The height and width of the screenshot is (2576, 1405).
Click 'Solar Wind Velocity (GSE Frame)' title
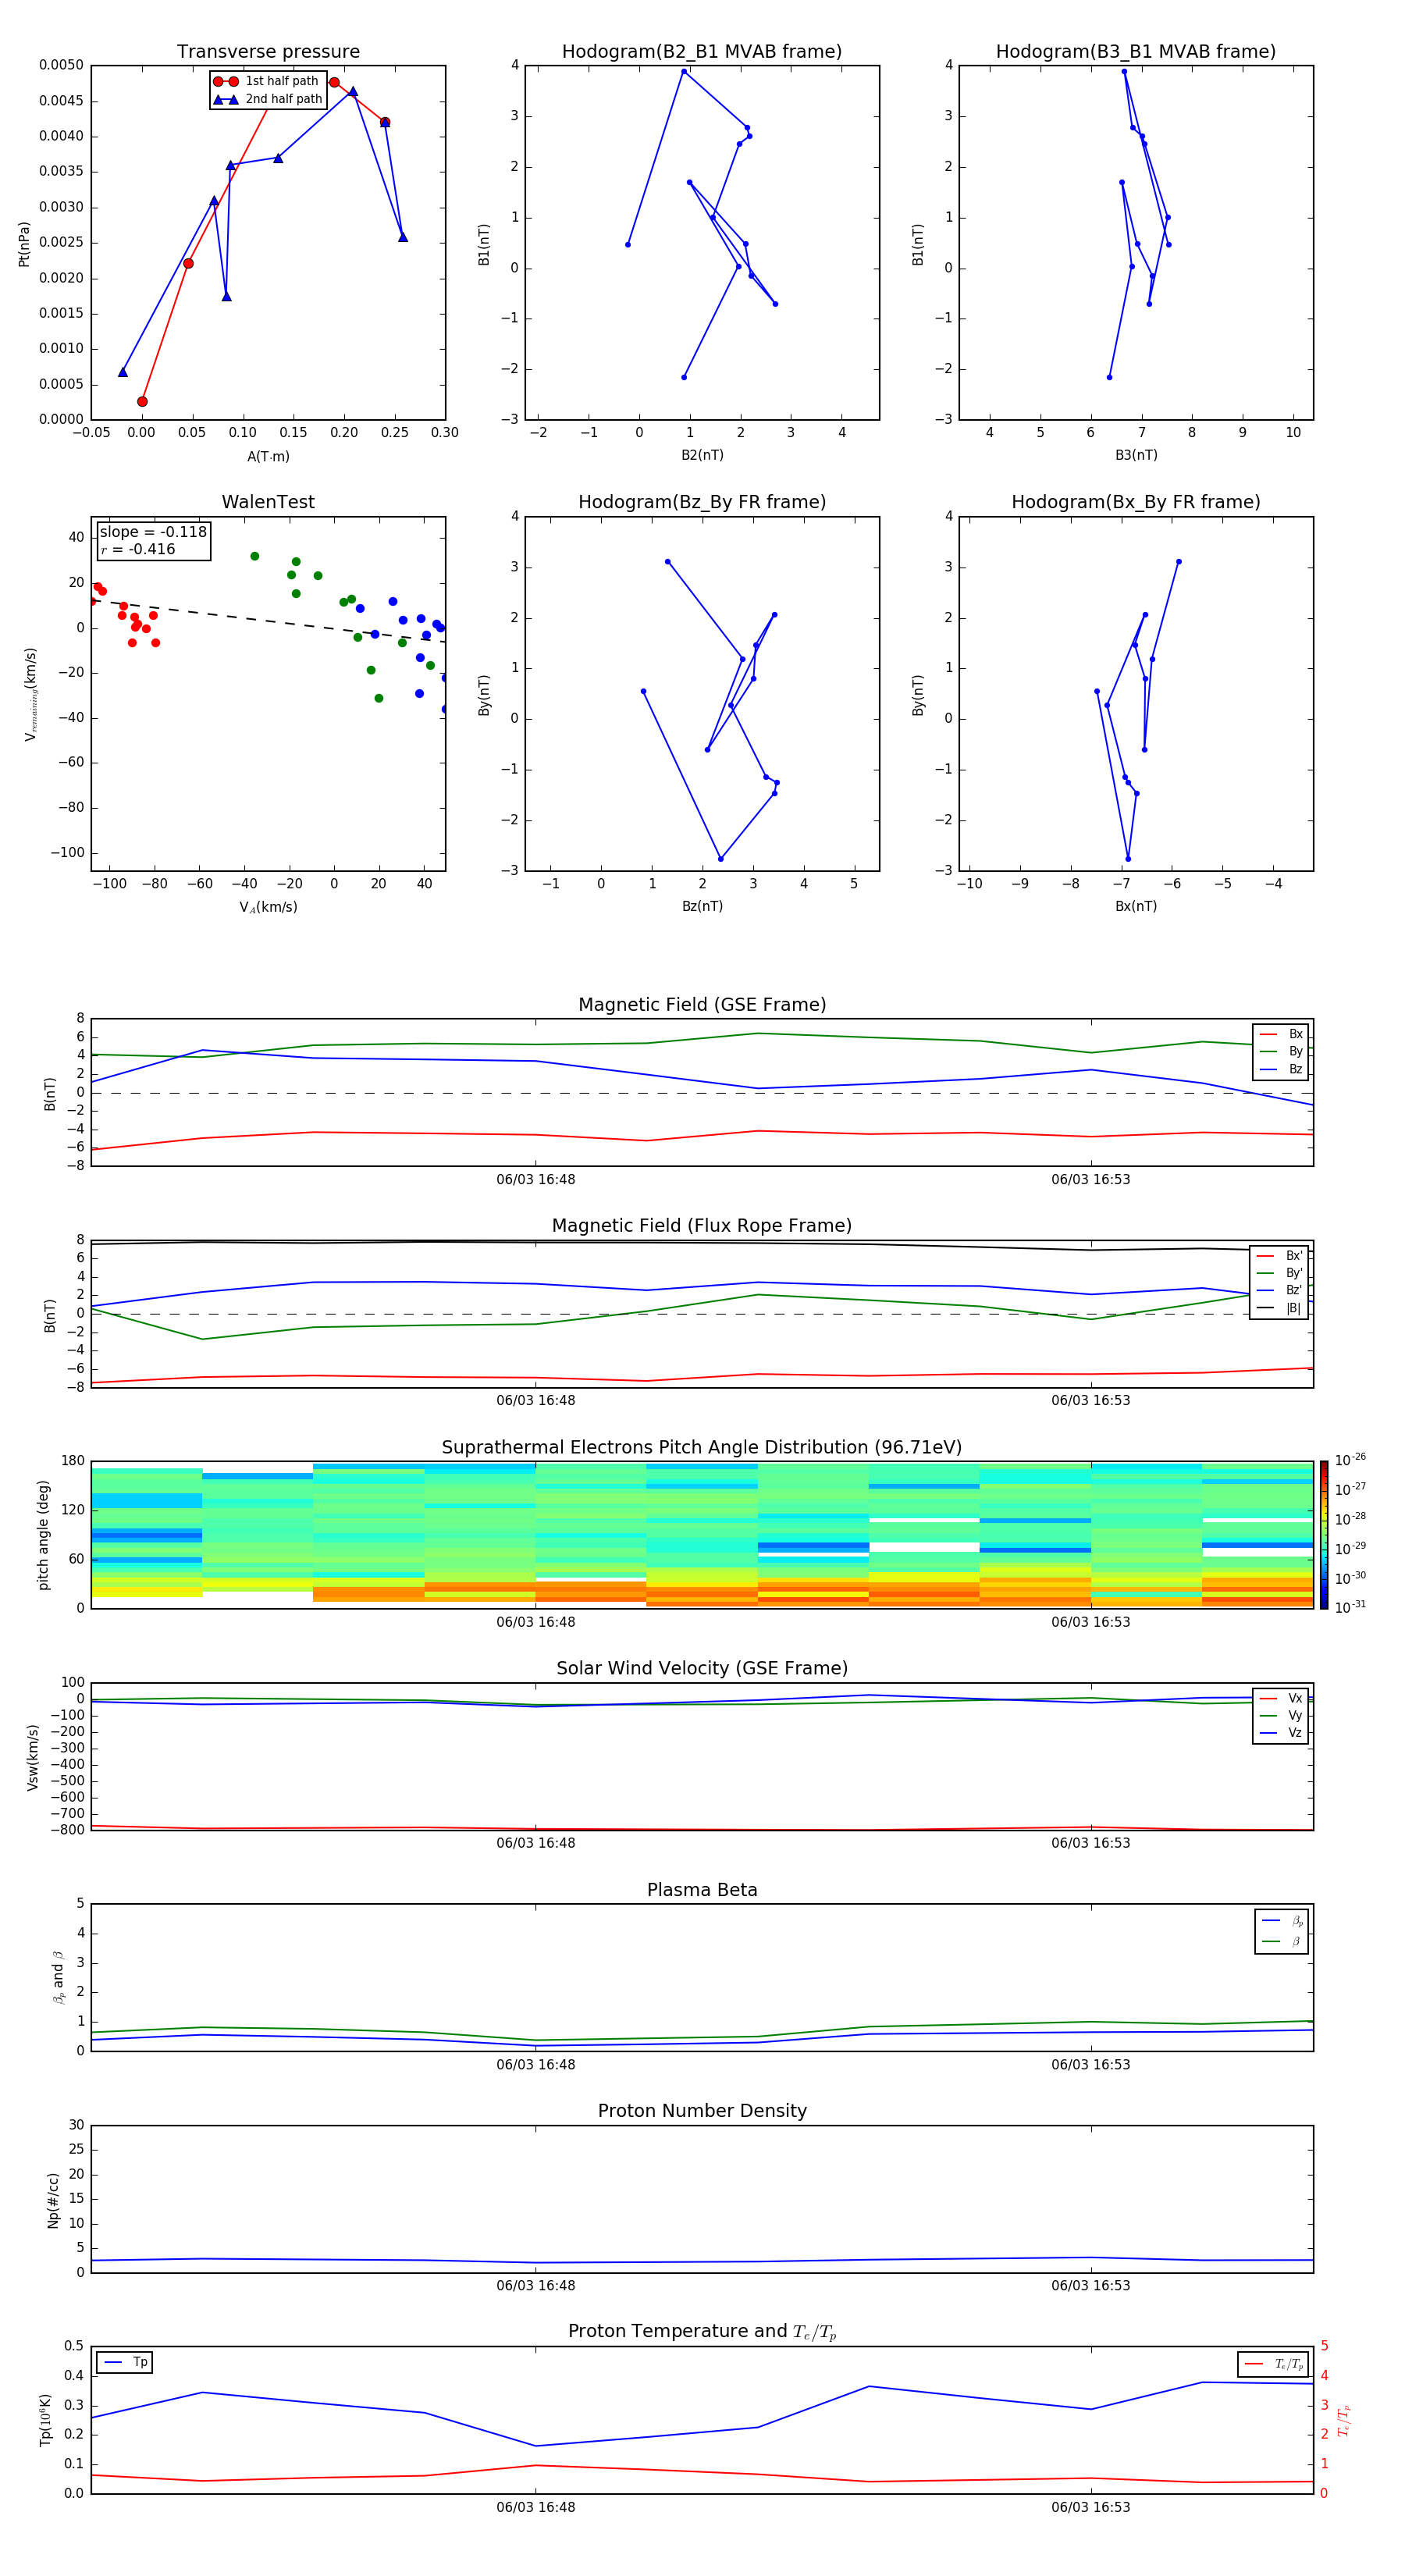(x=702, y=1668)
